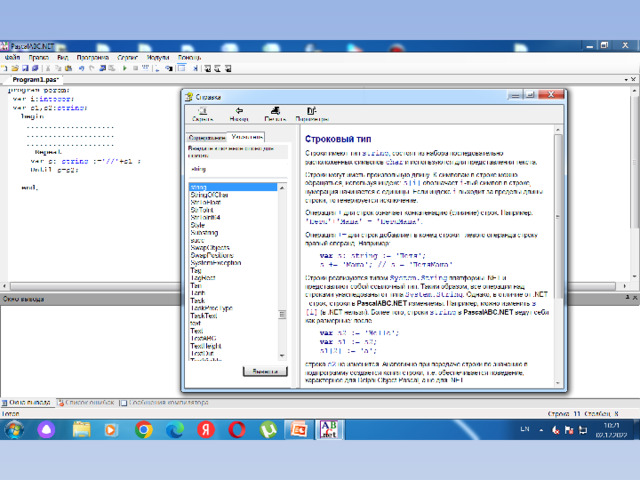
Task: Show hidden tray icons arrow
Action: point(541,430)
